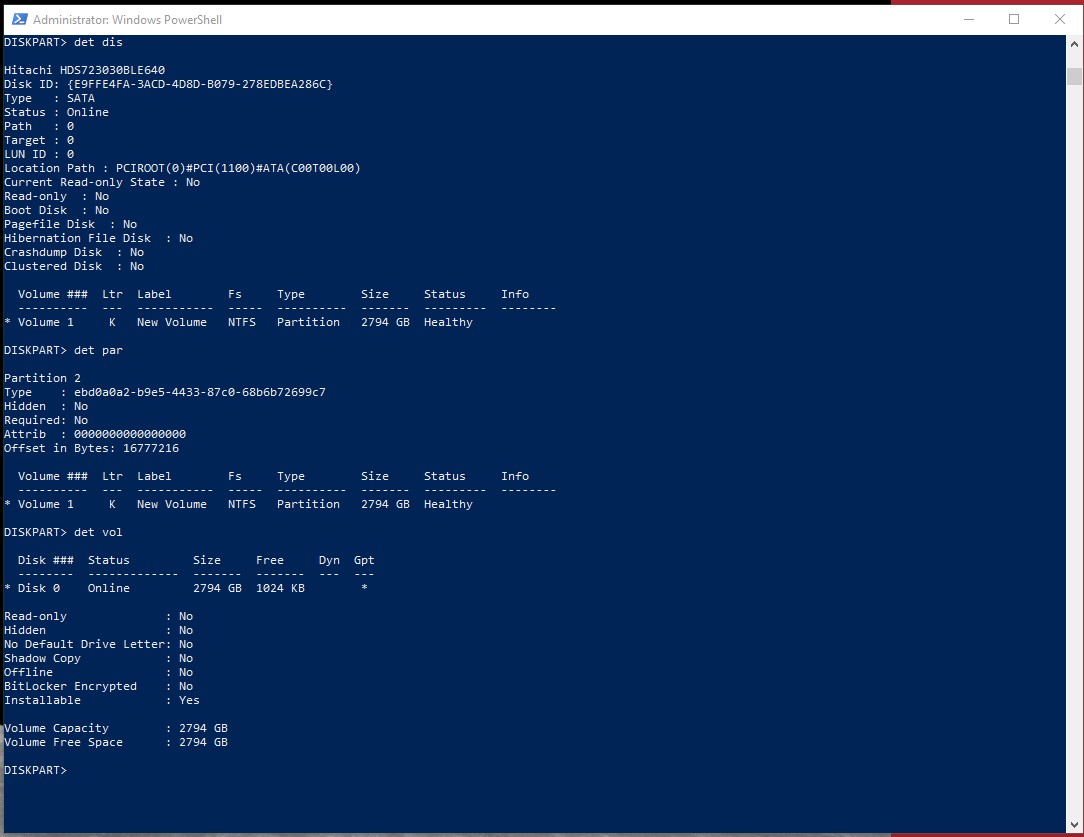Click the scrollbar down arrow

click(x=1074, y=824)
